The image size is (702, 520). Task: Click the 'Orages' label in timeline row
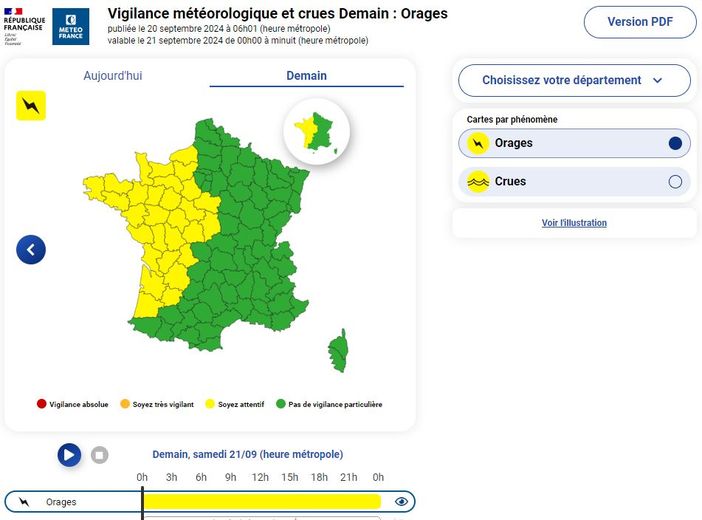click(61, 502)
